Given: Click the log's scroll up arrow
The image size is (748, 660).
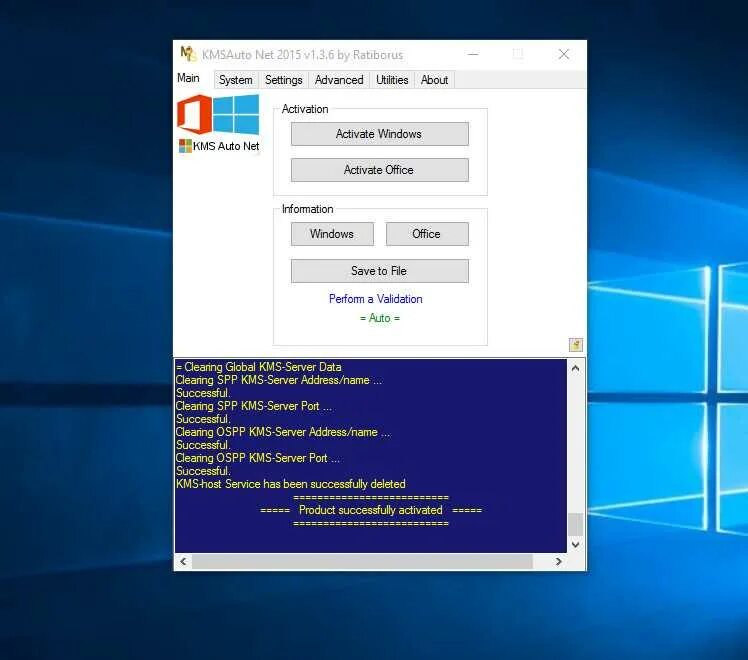Looking at the screenshot, I should [x=576, y=369].
